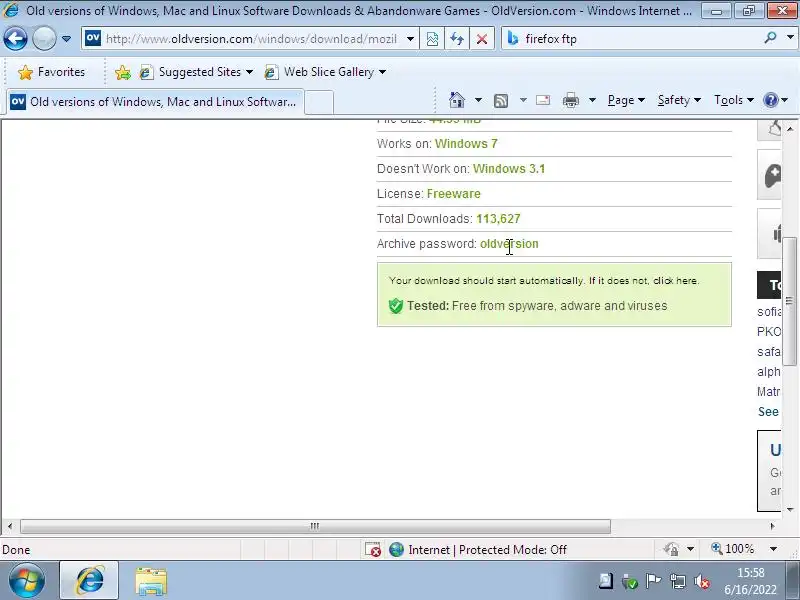800x600 pixels.
Task: Click the Add to Favorites Bar icon
Action: coord(122,72)
